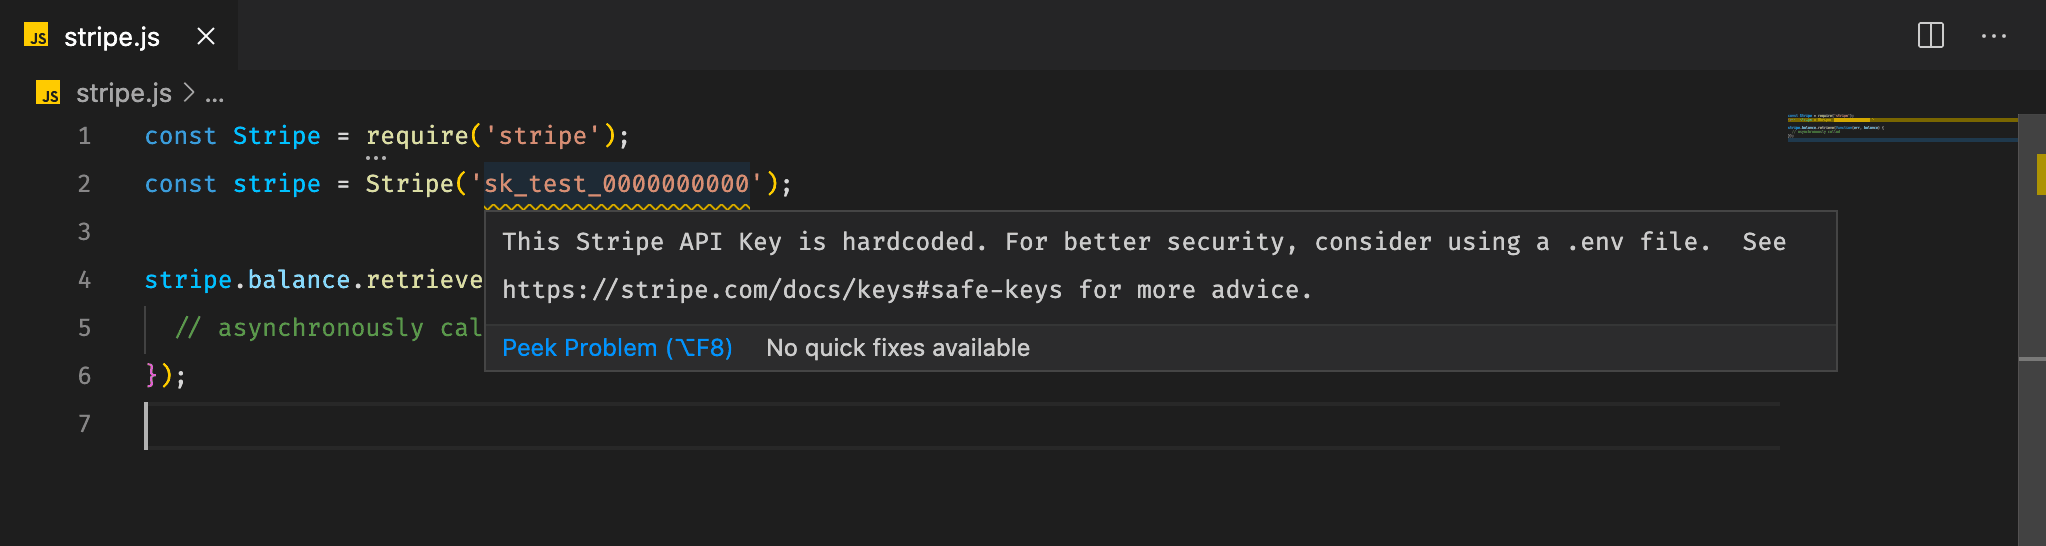Click the require keyword on line 1
This screenshot has width=2046, height=546.
[417, 136]
